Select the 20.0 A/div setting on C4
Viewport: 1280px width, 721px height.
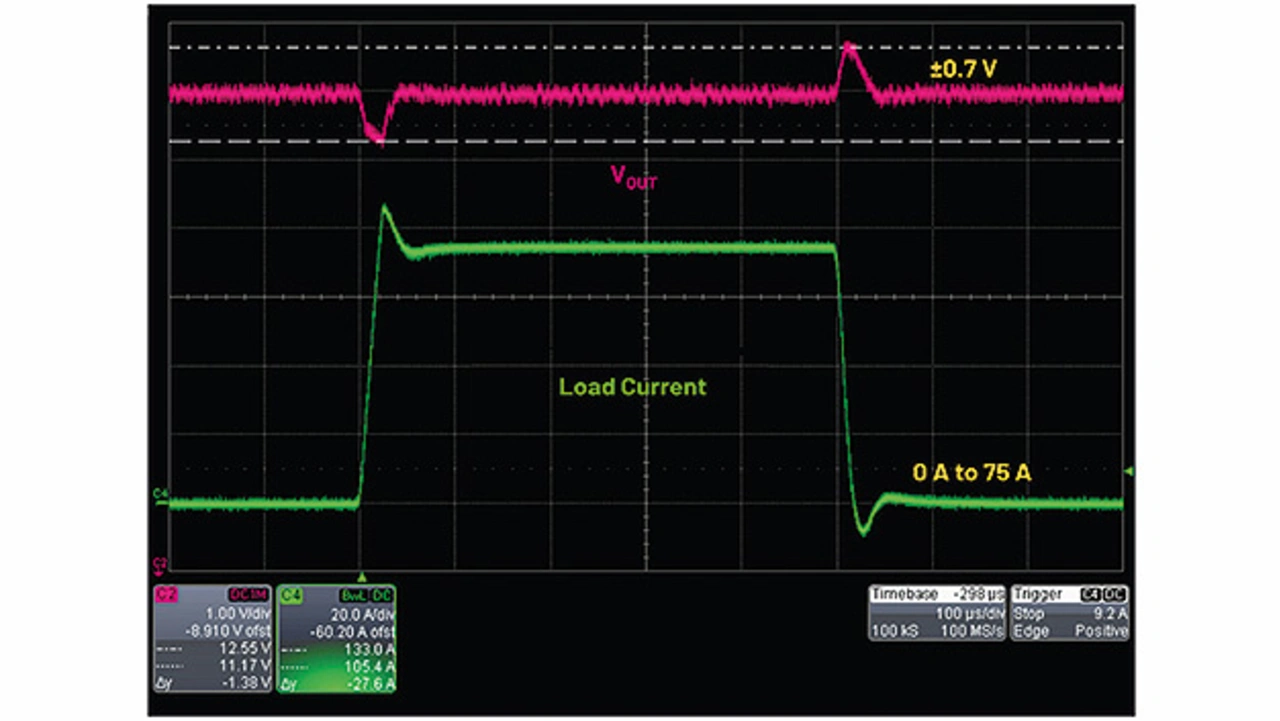point(361,613)
